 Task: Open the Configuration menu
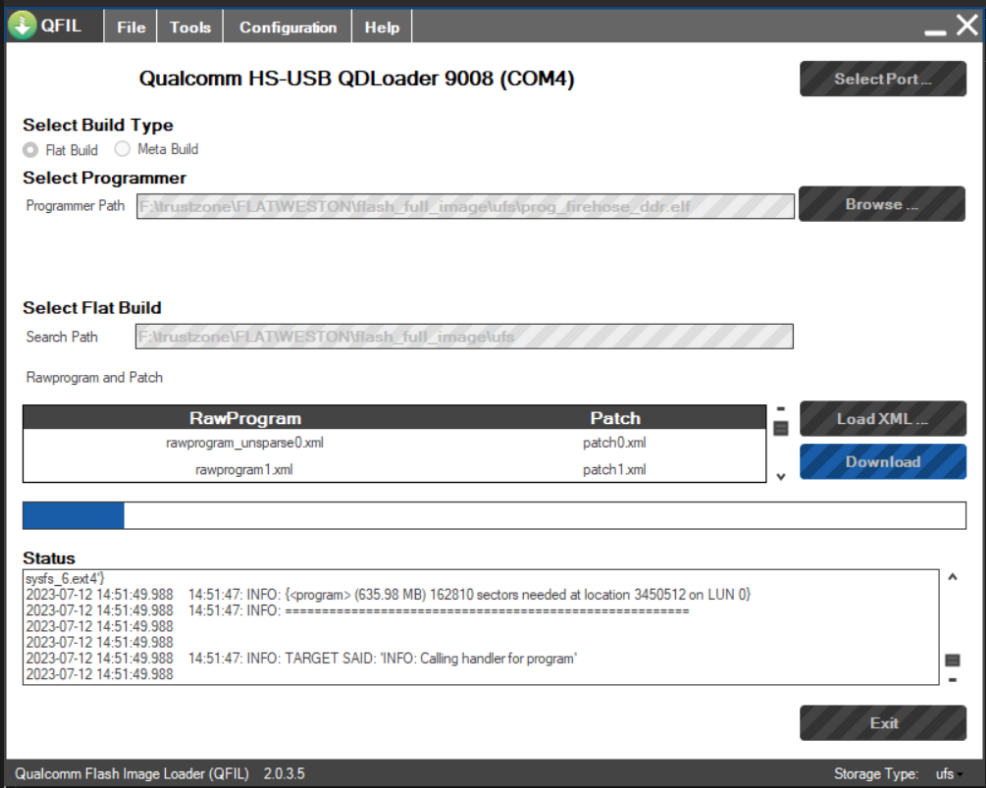point(288,28)
